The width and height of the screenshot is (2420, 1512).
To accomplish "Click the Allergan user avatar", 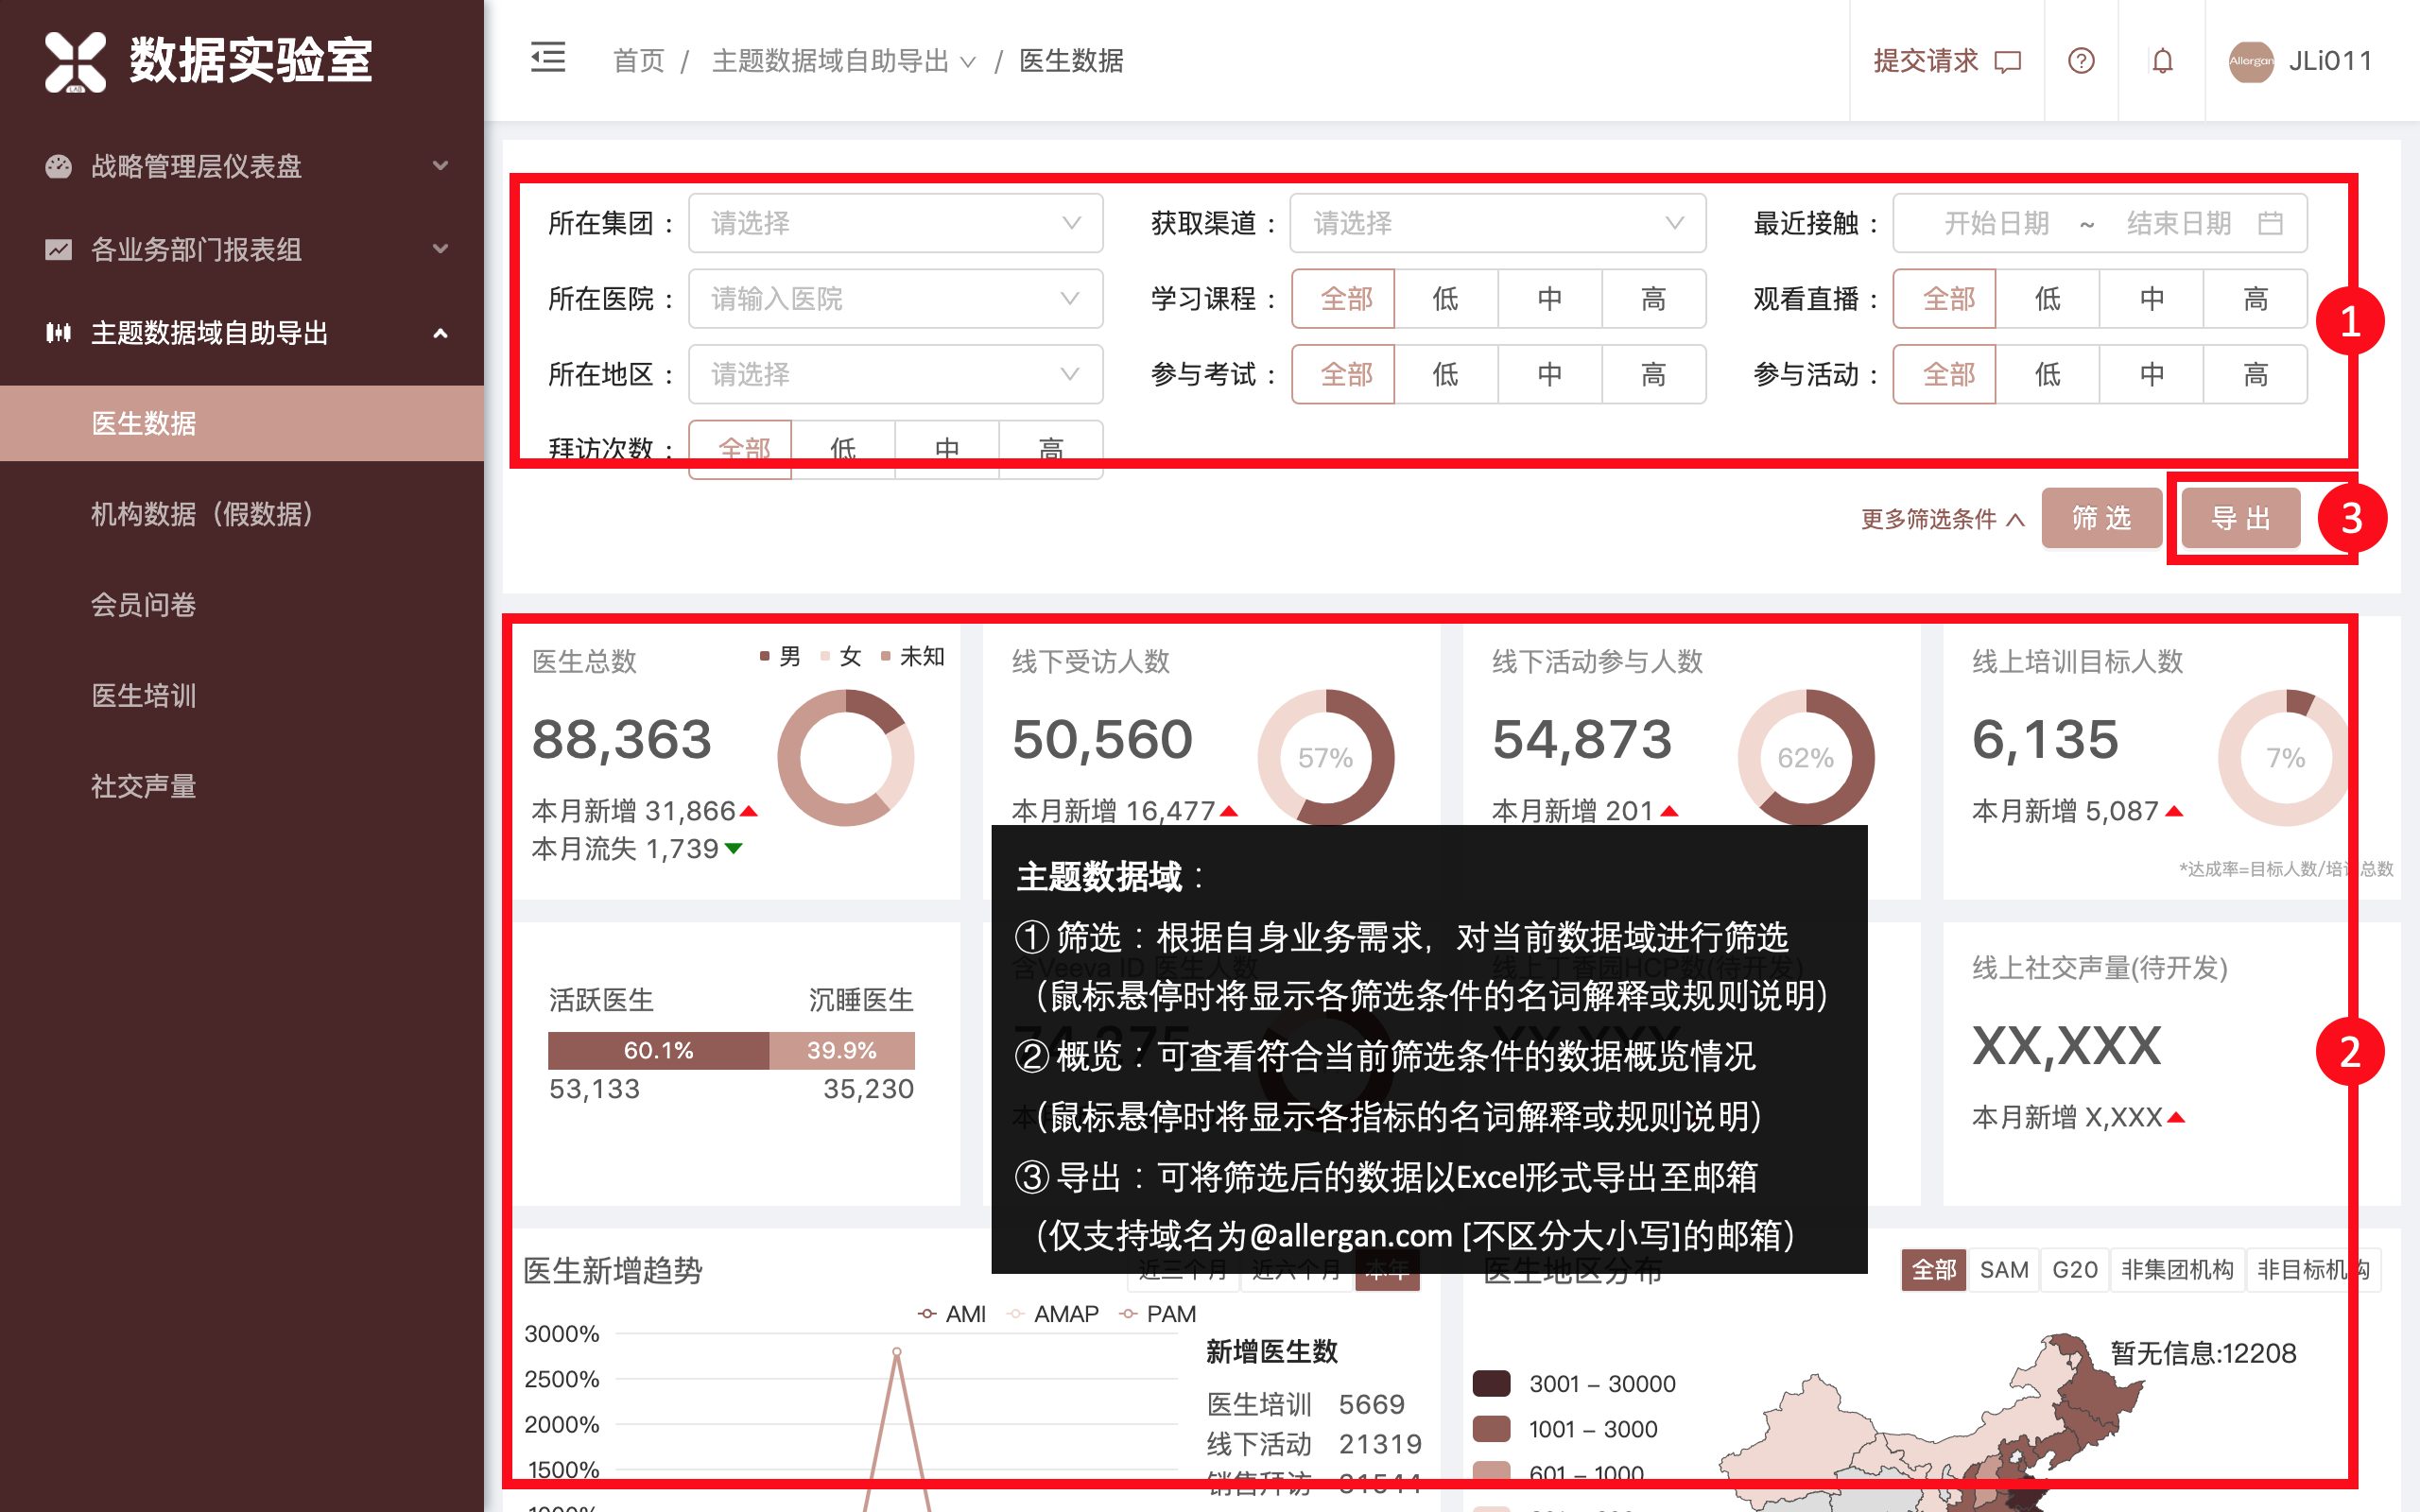I will [x=2250, y=61].
